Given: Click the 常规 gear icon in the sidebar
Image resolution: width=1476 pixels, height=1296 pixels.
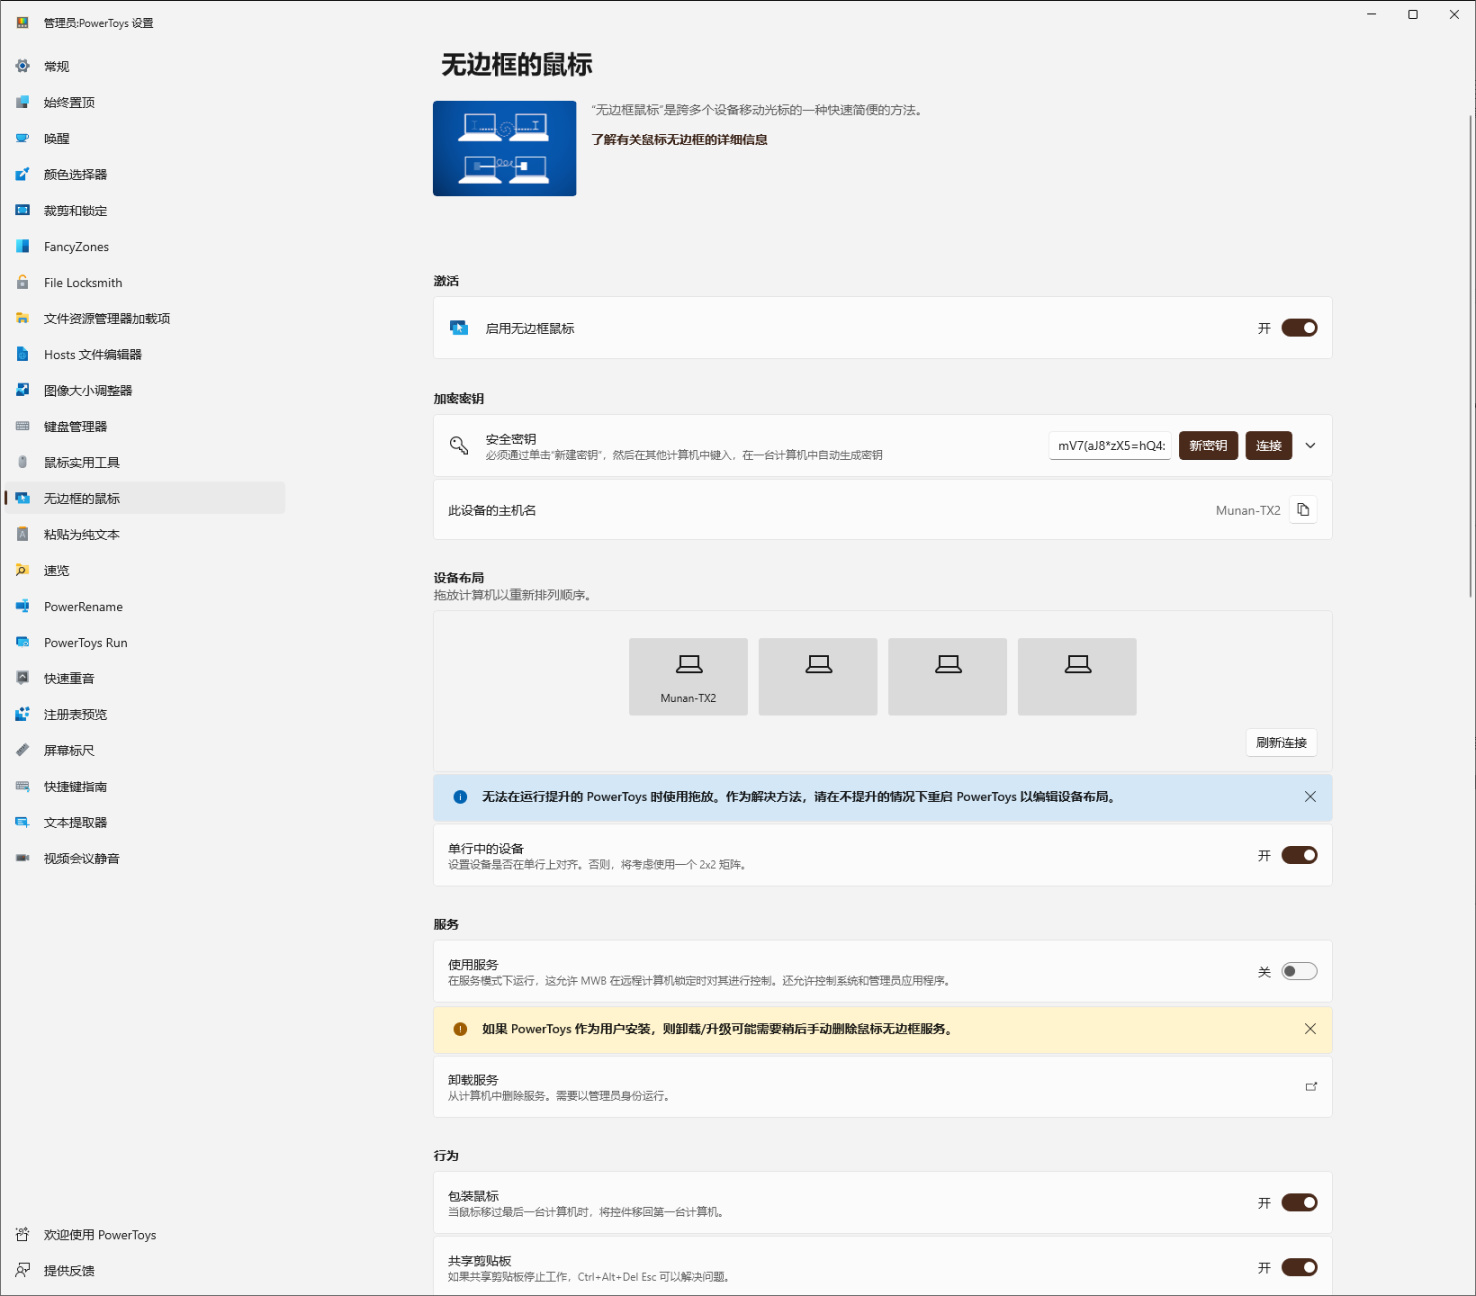Looking at the screenshot, I should pos(22,66).
